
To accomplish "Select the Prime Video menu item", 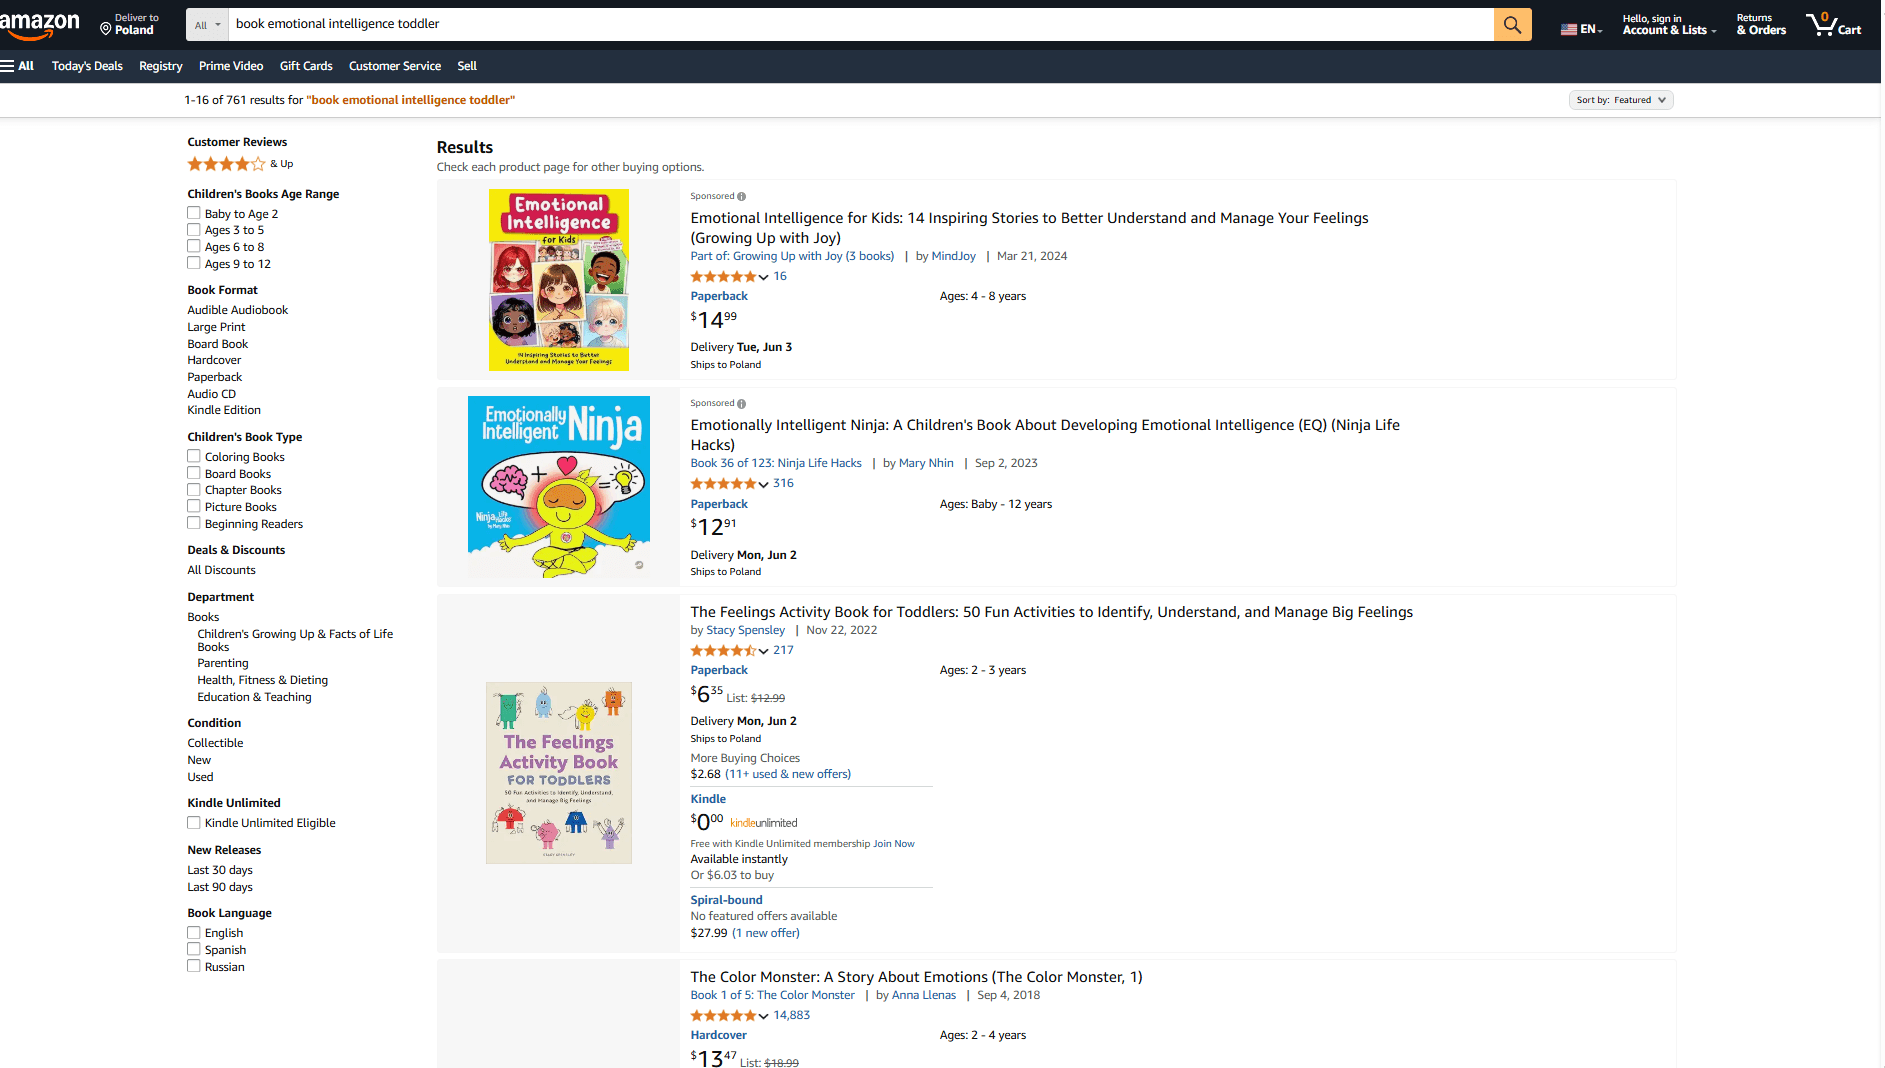I will (231, 66).
